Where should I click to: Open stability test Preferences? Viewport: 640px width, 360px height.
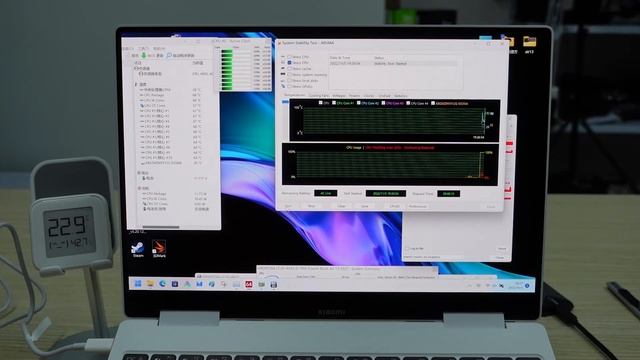coord(418,206)
